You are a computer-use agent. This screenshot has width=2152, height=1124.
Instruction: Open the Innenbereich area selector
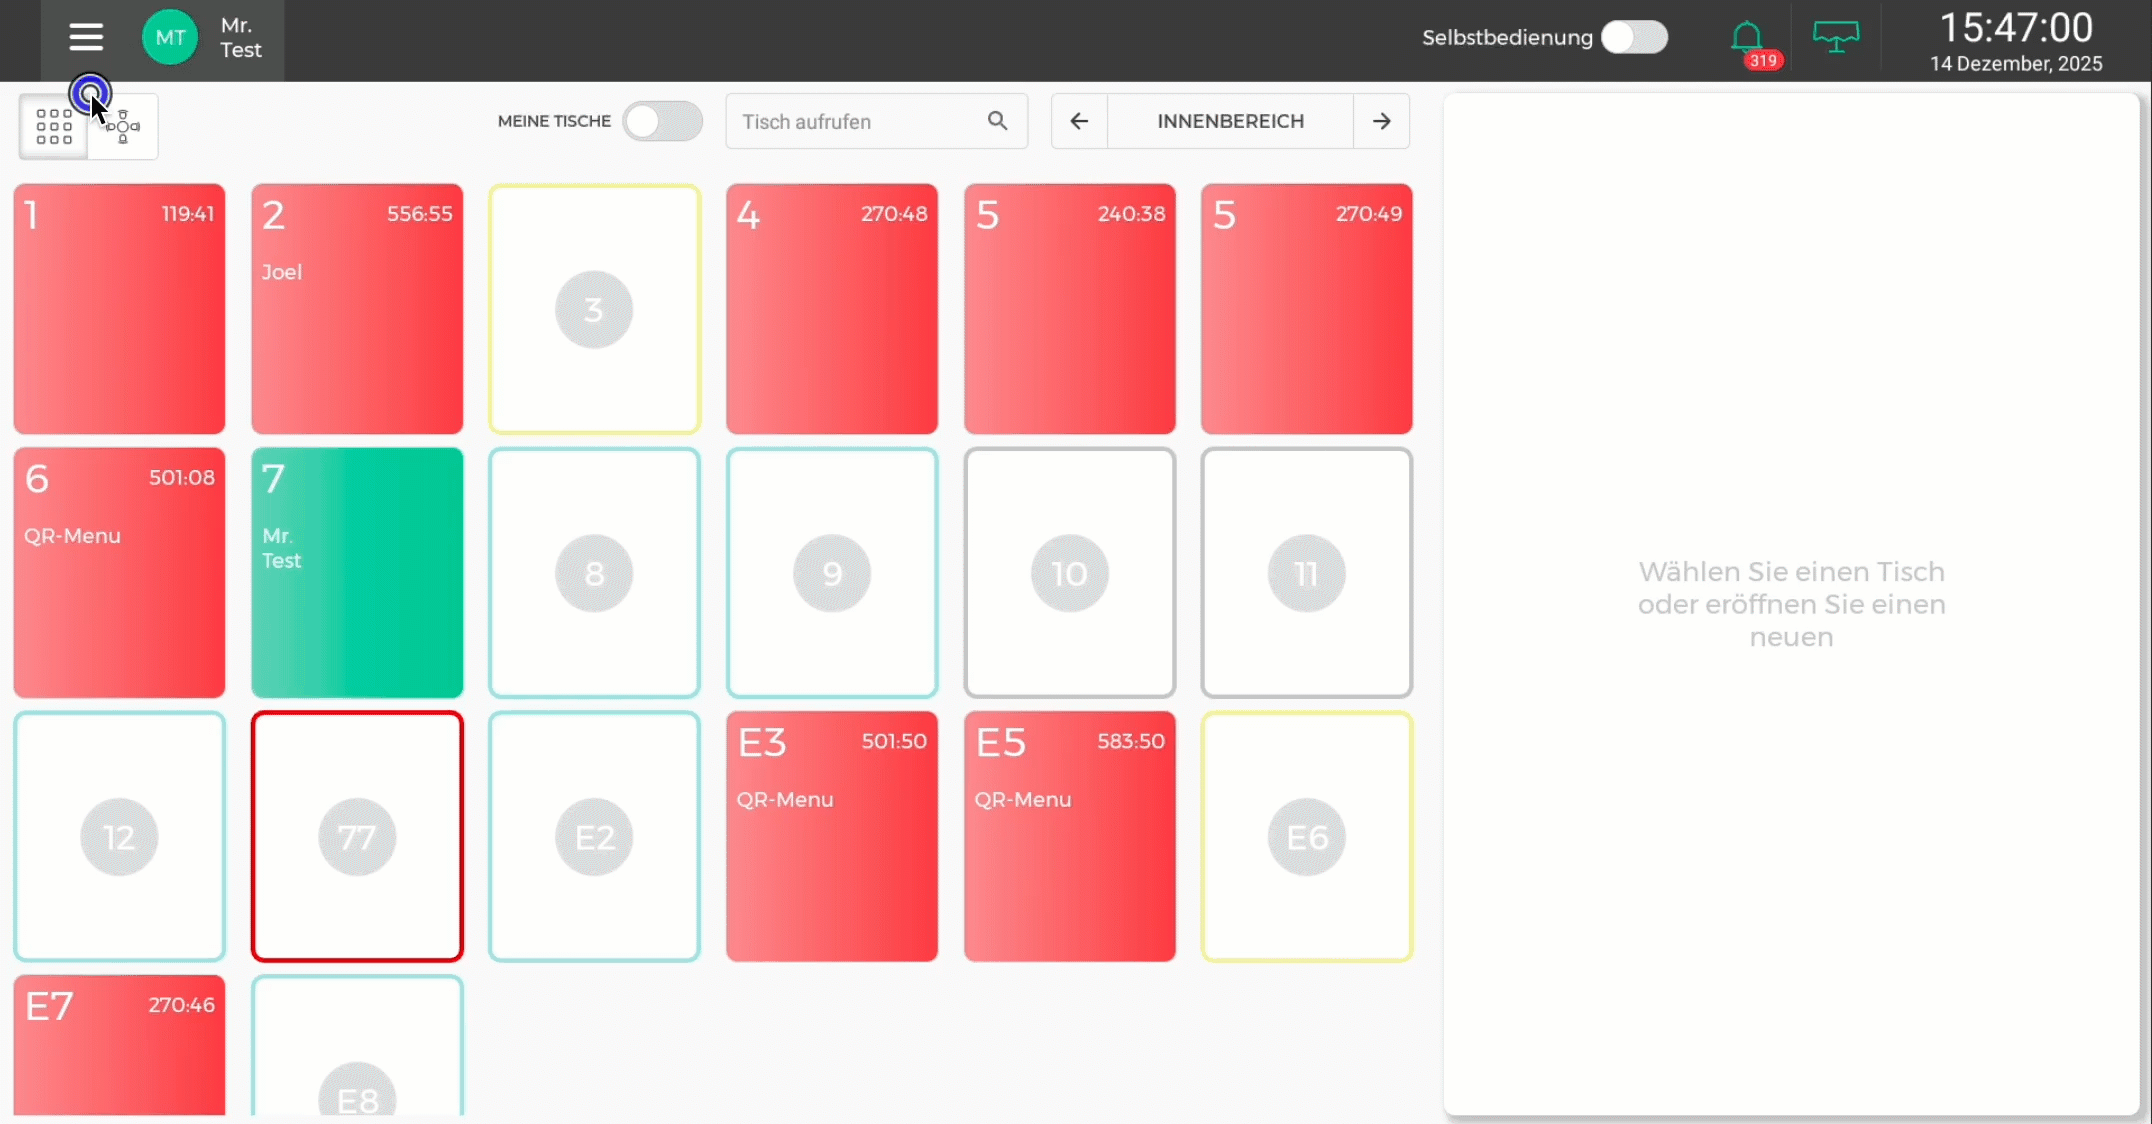[x=1230, y=121]
